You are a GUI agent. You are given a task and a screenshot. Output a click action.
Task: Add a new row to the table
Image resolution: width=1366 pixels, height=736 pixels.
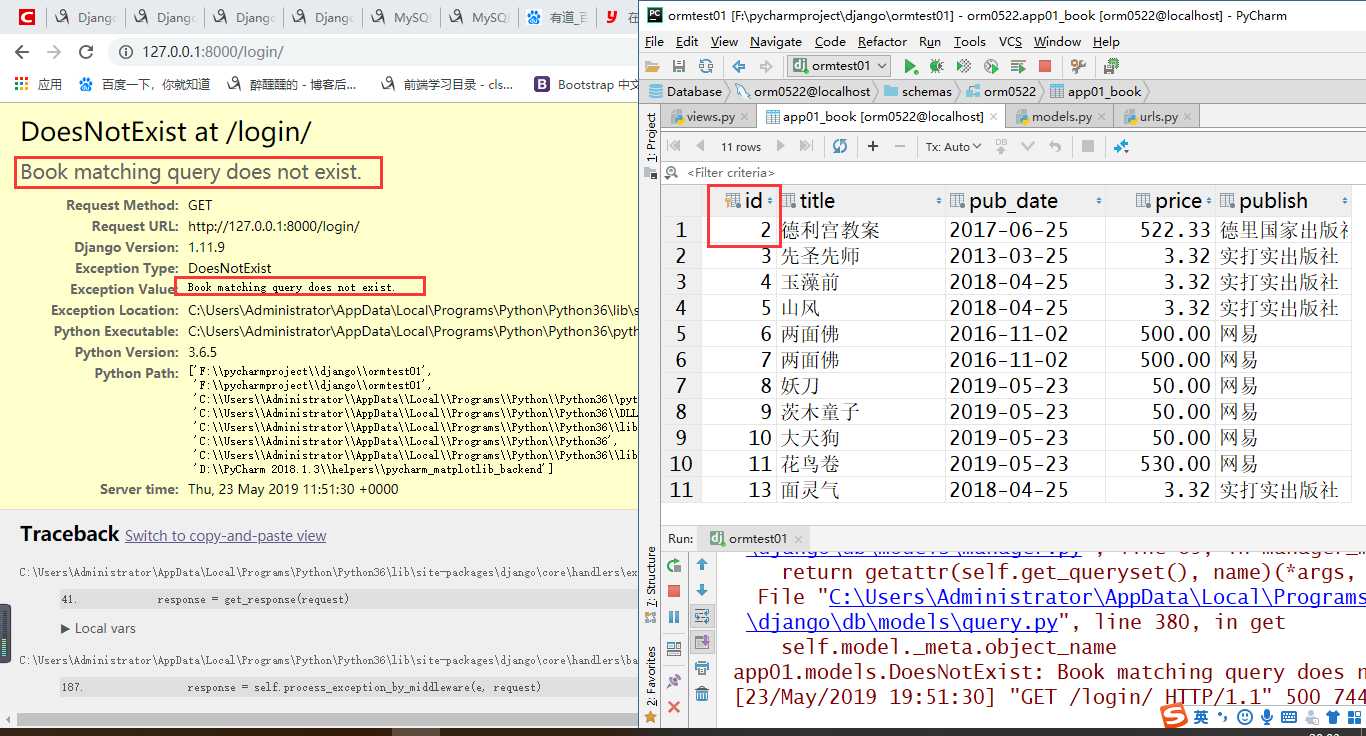(x=873, y=146)
